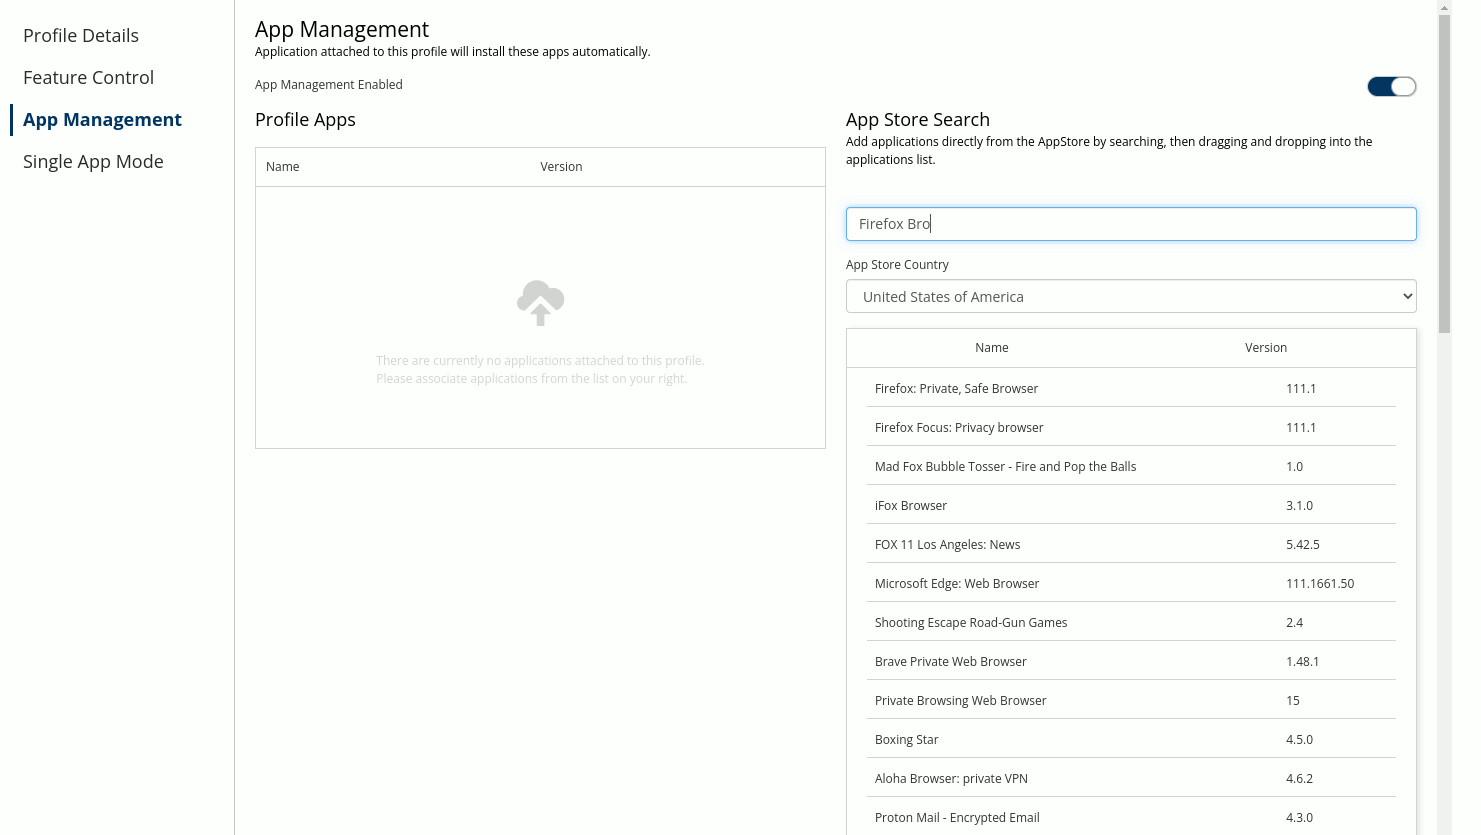Choose Microsoft Edge: Web Browser from list
1481x835 pixels.
(x=957, y=583)
